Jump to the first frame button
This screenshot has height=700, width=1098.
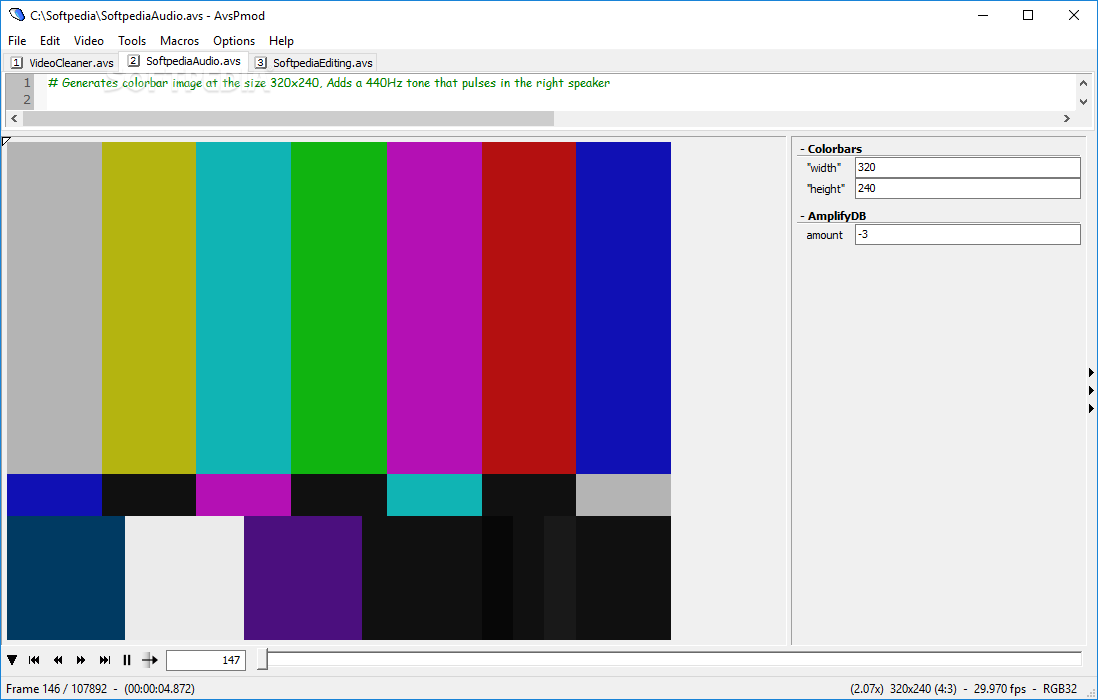point(34,659)
